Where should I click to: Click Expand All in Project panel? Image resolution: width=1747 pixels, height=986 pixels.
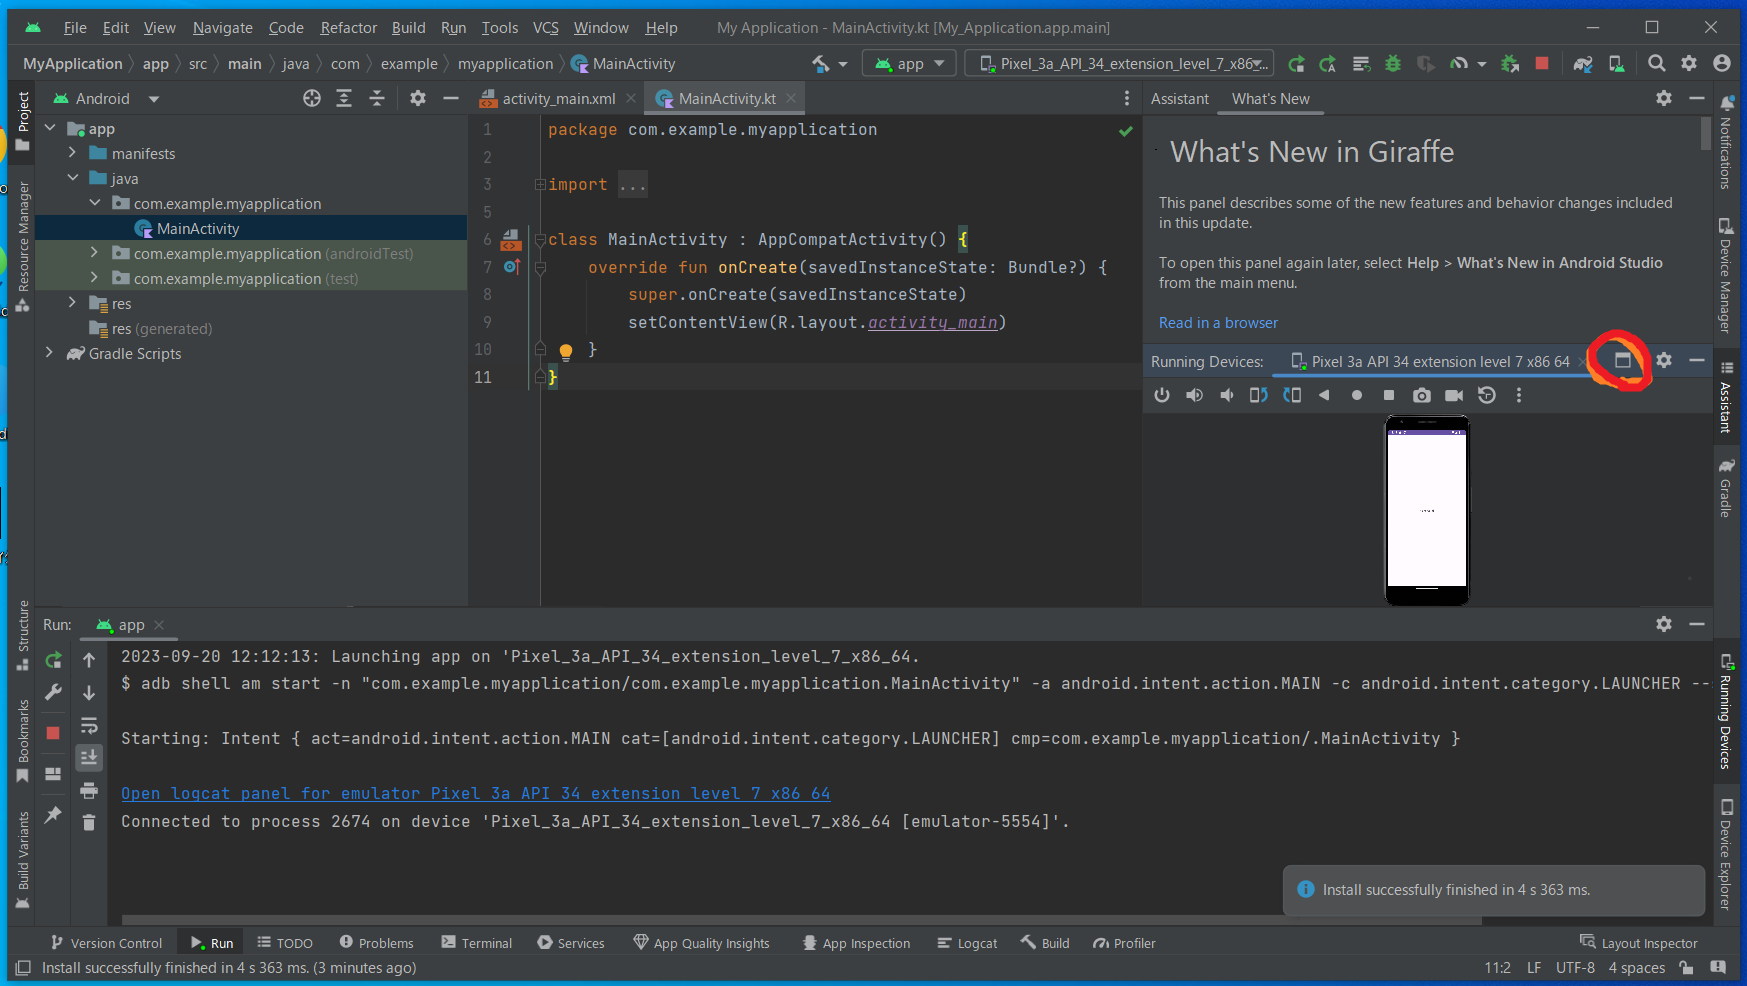(344, 98)
